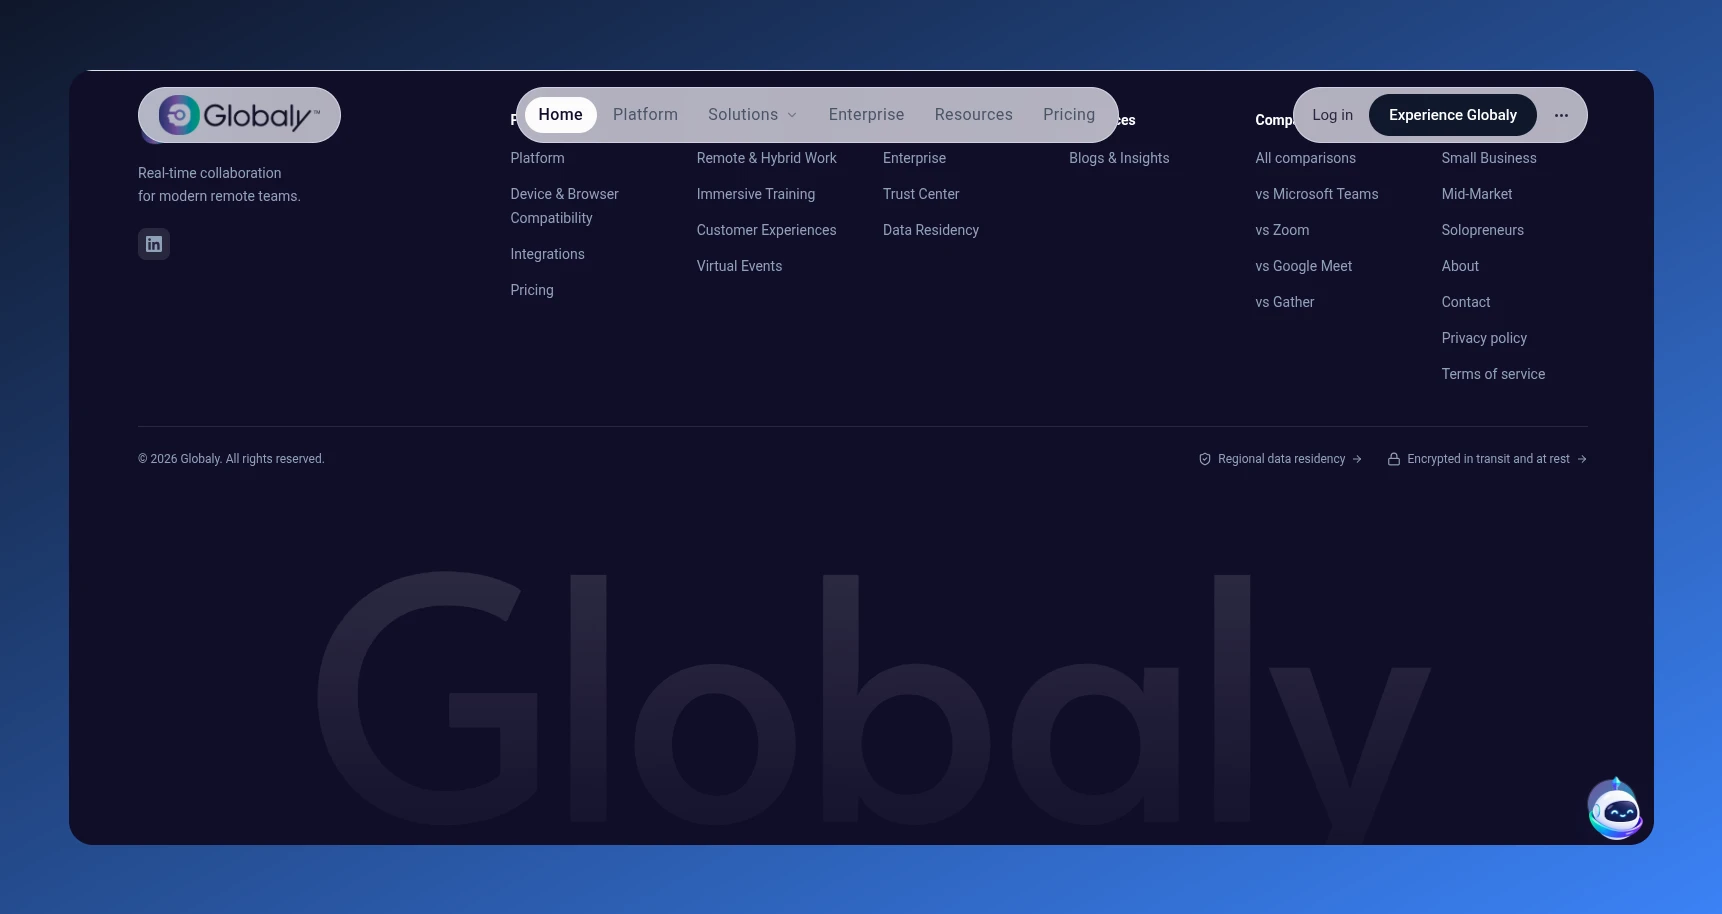Open the Resources nav item
The image size is (1722, 914).
pos(974,115)
